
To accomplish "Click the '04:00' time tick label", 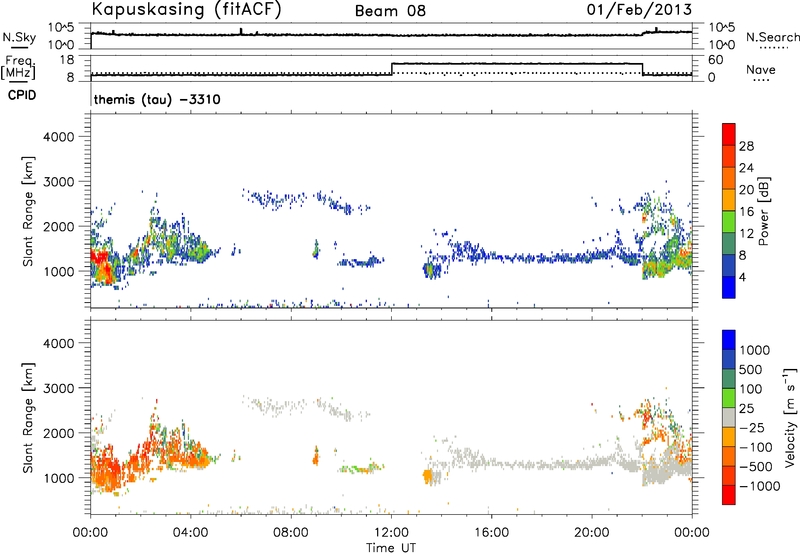I will 191,533.
